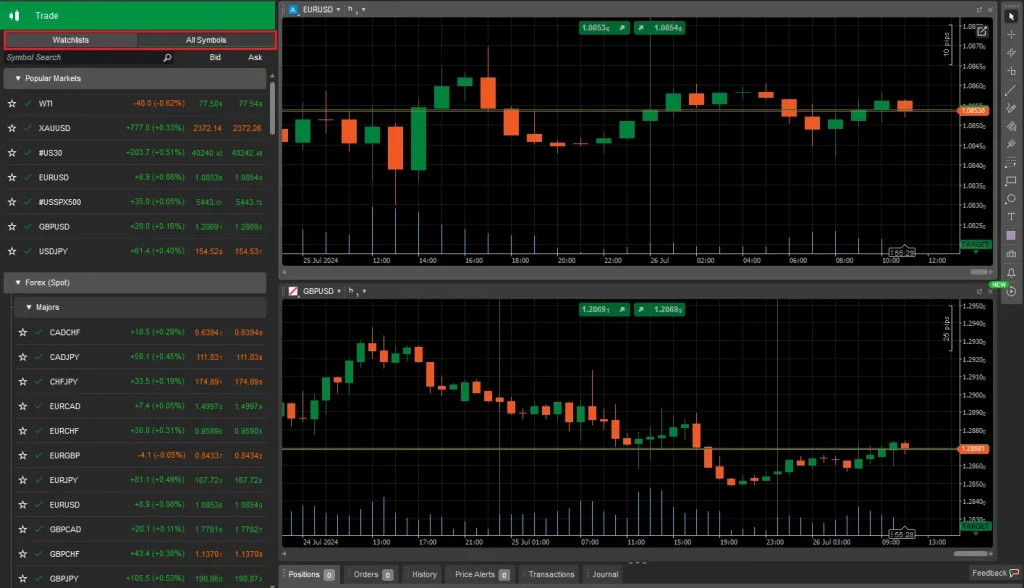1024x588 pixels.
Task: Select the fourth drawing tool below the crosshairs
Action: coord(1011,71)
